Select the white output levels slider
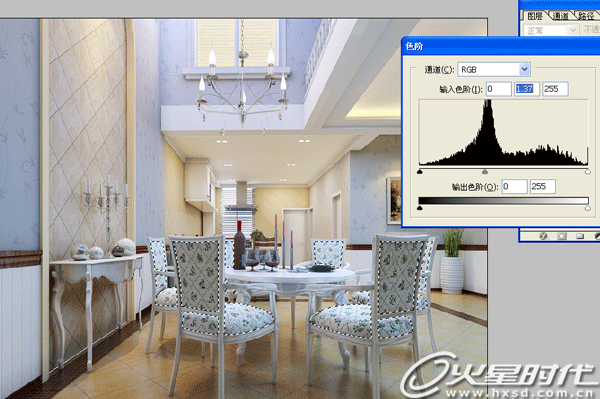The width and height of the screenshot is (600, 399). 588,208
